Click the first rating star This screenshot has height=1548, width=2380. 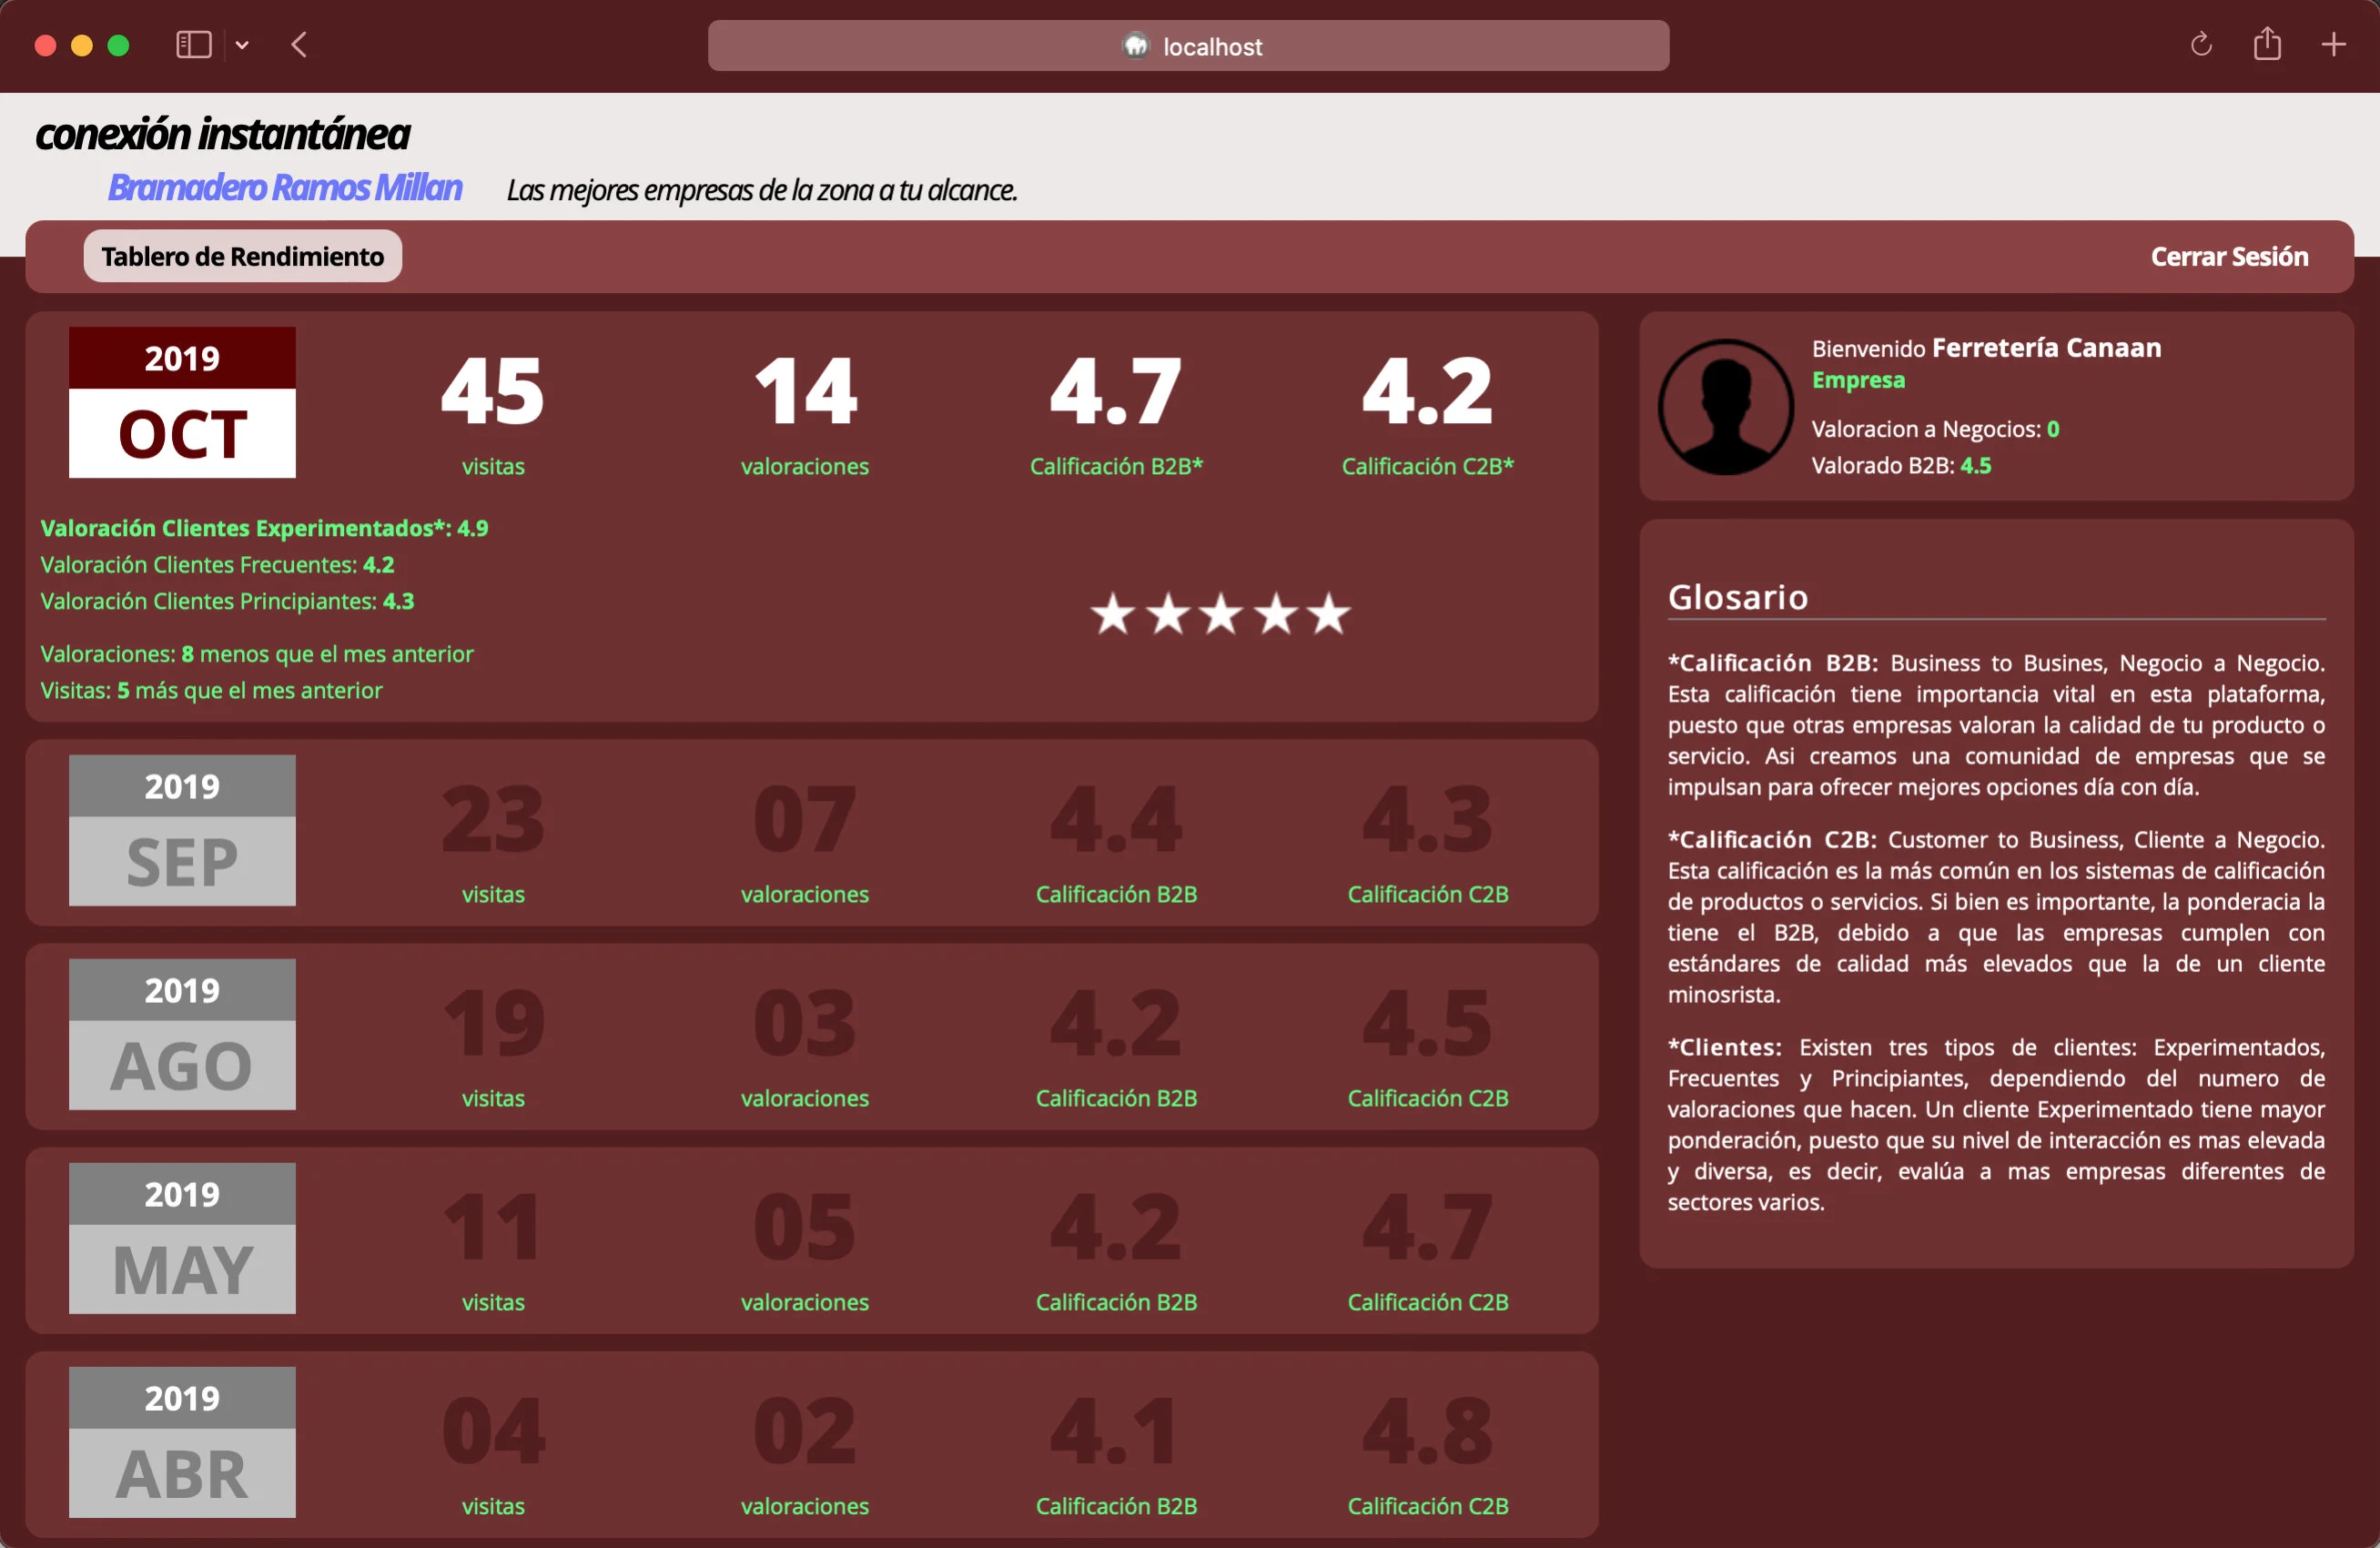(x=1112, y=614)
